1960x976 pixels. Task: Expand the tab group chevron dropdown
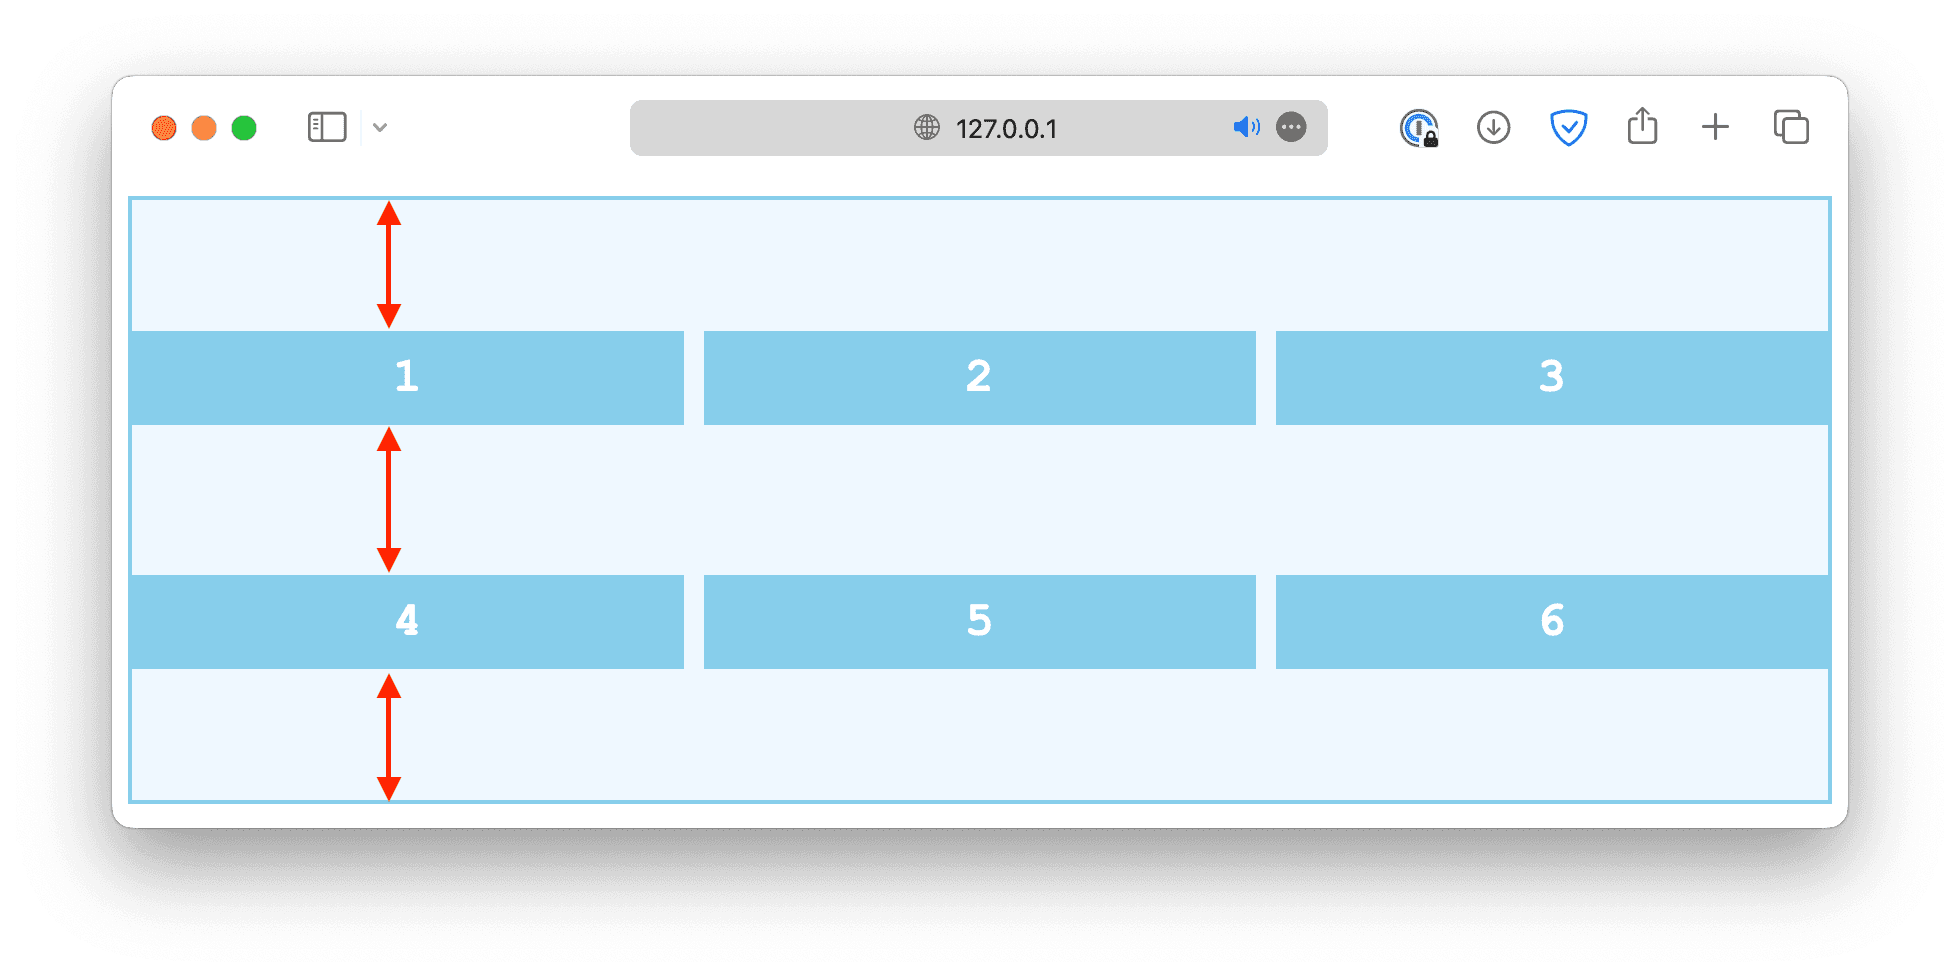379,128
